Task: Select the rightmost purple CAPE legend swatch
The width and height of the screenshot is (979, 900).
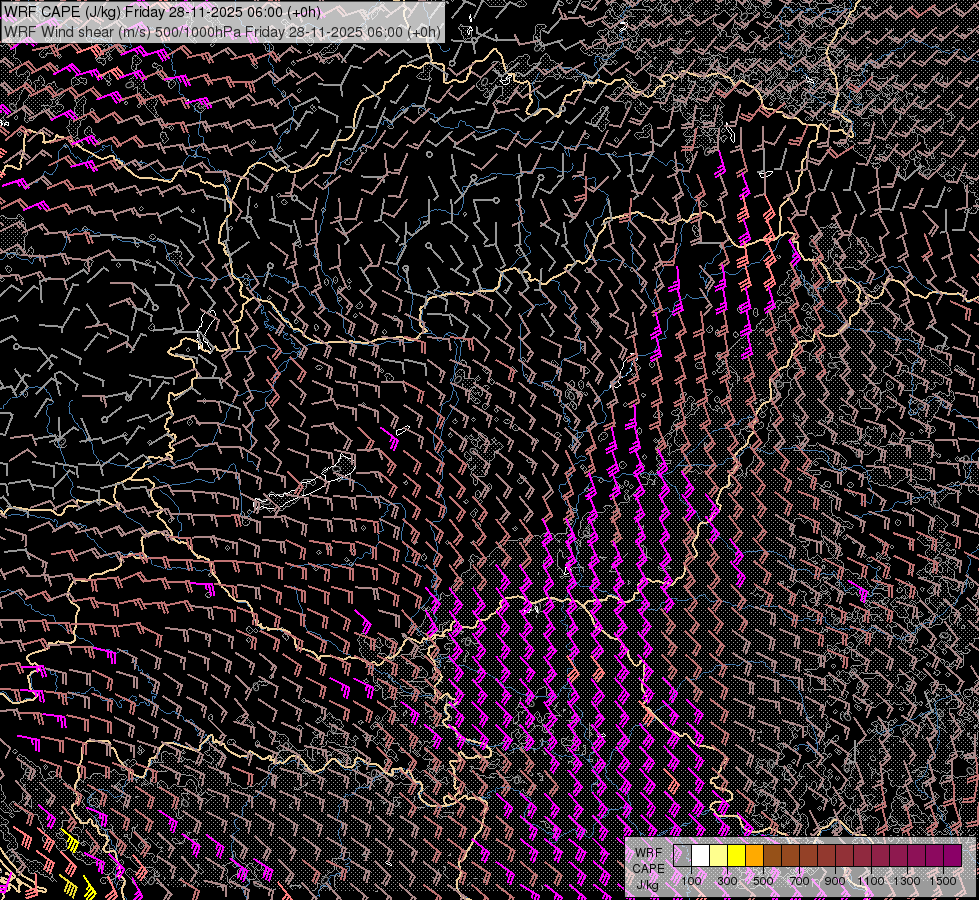Action: tap(952, 856)
